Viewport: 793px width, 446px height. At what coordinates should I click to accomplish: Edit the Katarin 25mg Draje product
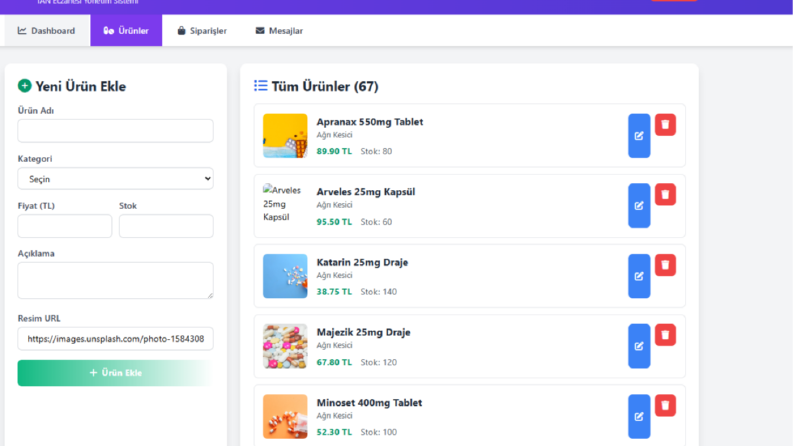click(x=639, y=276)
